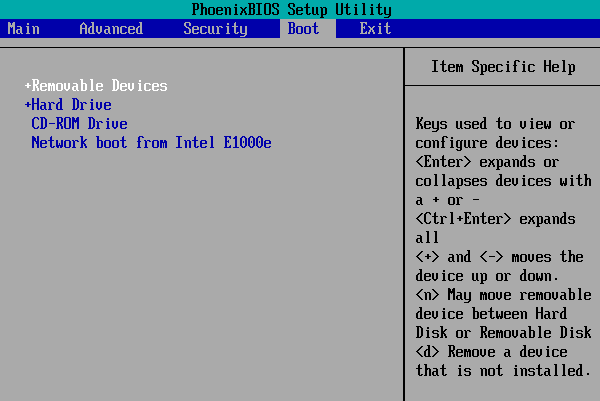Screen dimensions: 600x401
Task: Click the Item Specific Help heading
Action: [503, 67]
